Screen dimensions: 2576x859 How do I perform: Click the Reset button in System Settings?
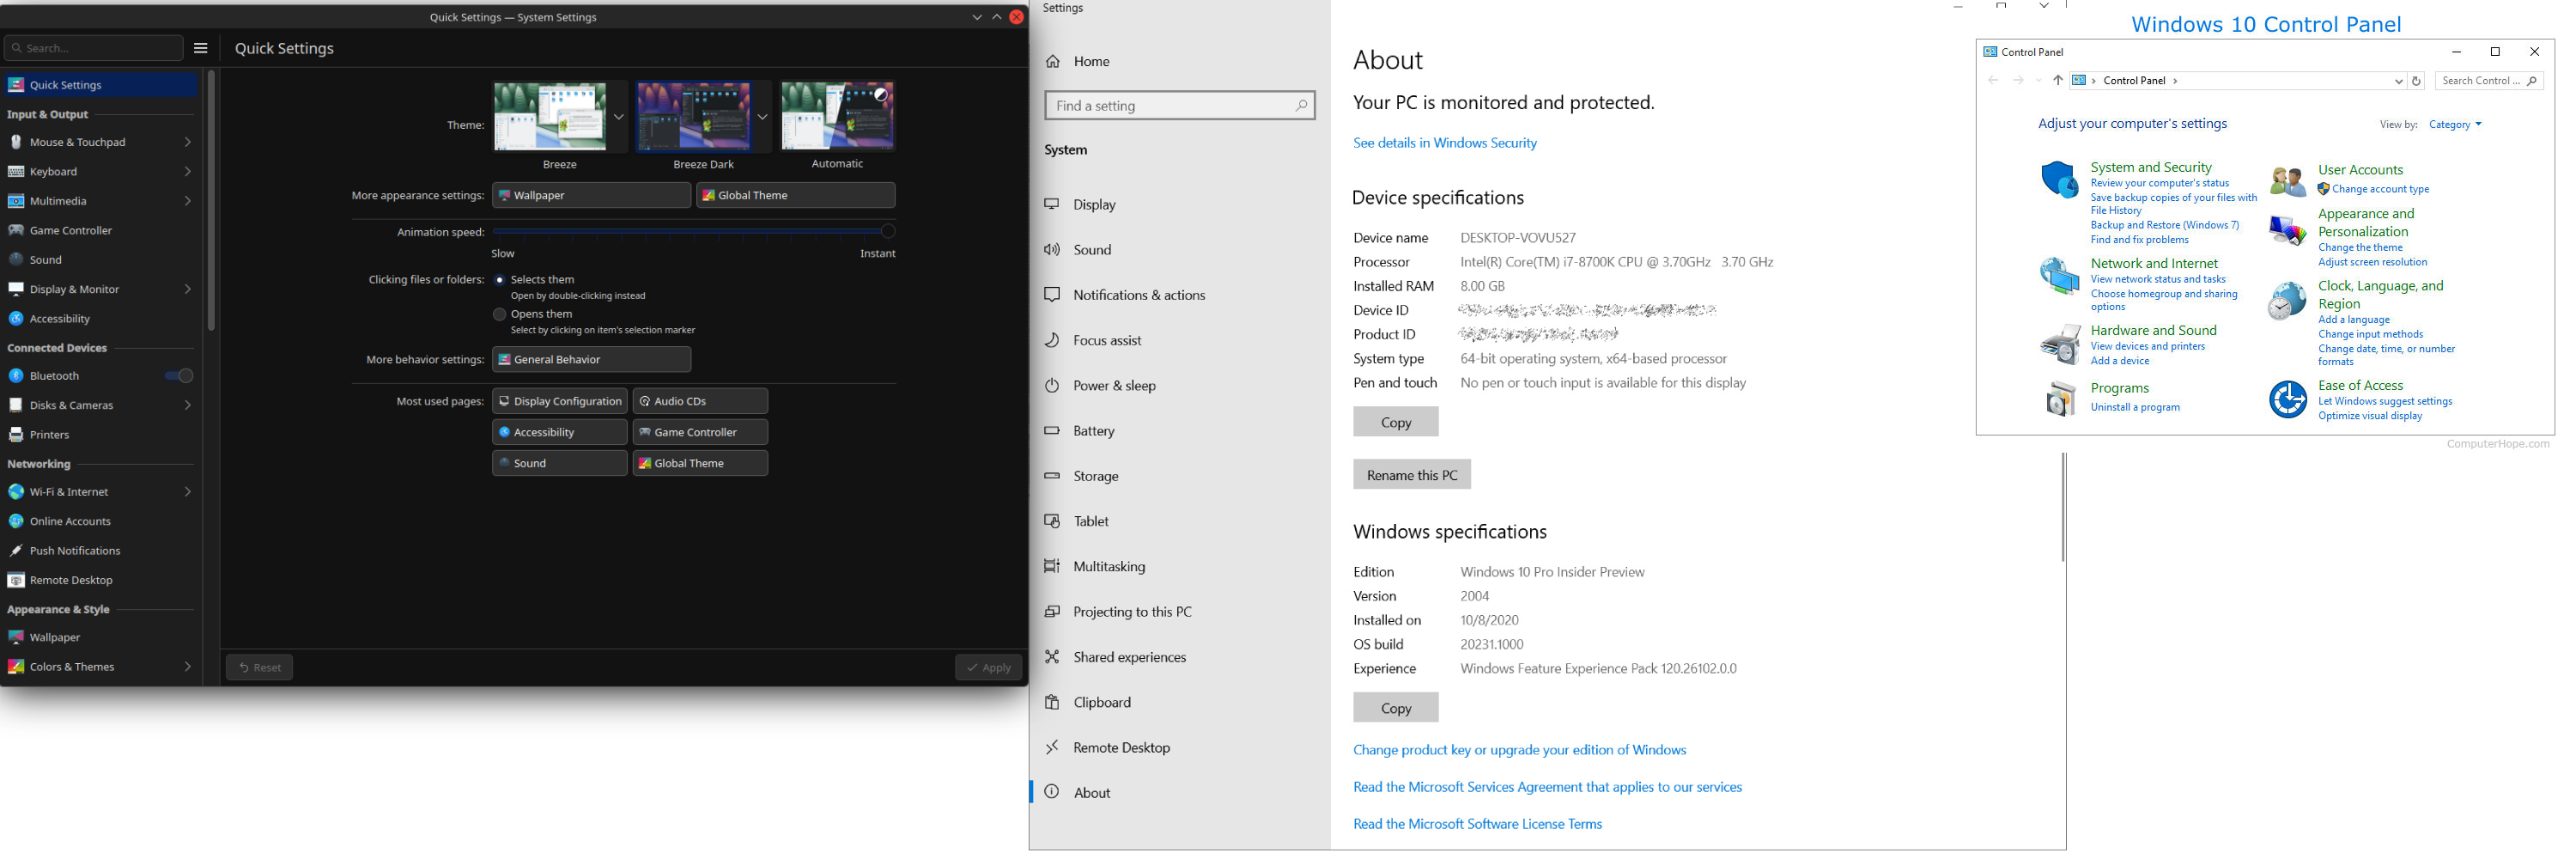[x=260, y=668]
